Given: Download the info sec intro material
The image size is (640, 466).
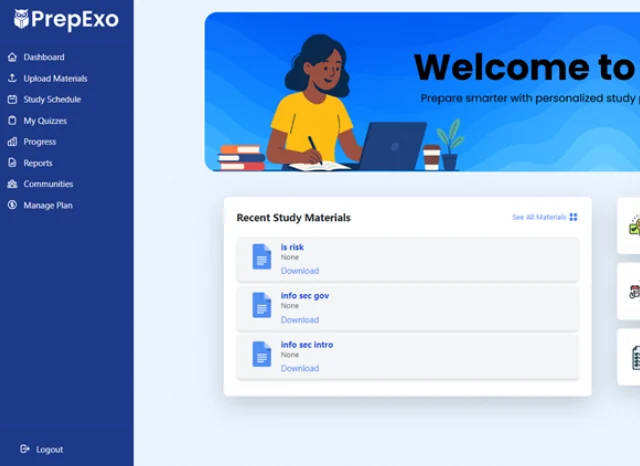Looking at the screenshot, I should [300, 368].
